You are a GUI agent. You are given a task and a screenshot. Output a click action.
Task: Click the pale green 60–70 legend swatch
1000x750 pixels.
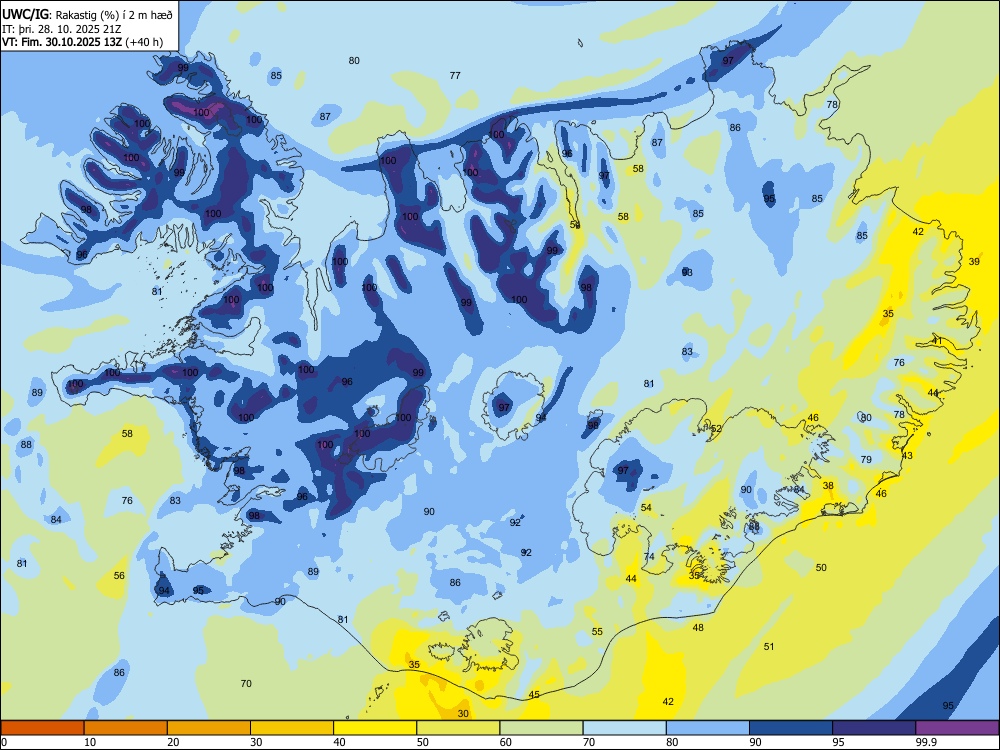tap(541, 728)
